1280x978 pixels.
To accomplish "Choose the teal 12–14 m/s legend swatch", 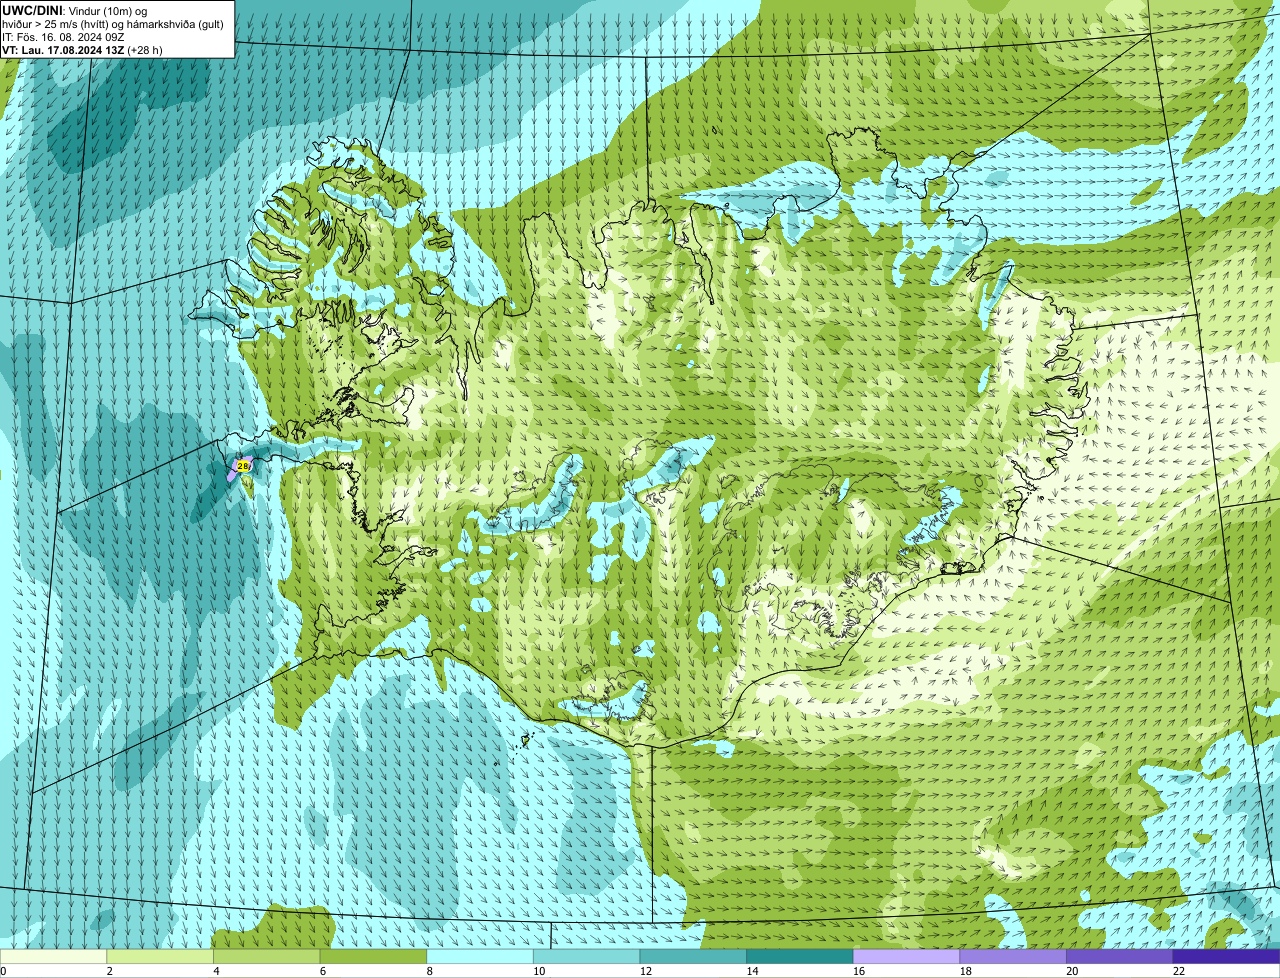I will point(693,956).
